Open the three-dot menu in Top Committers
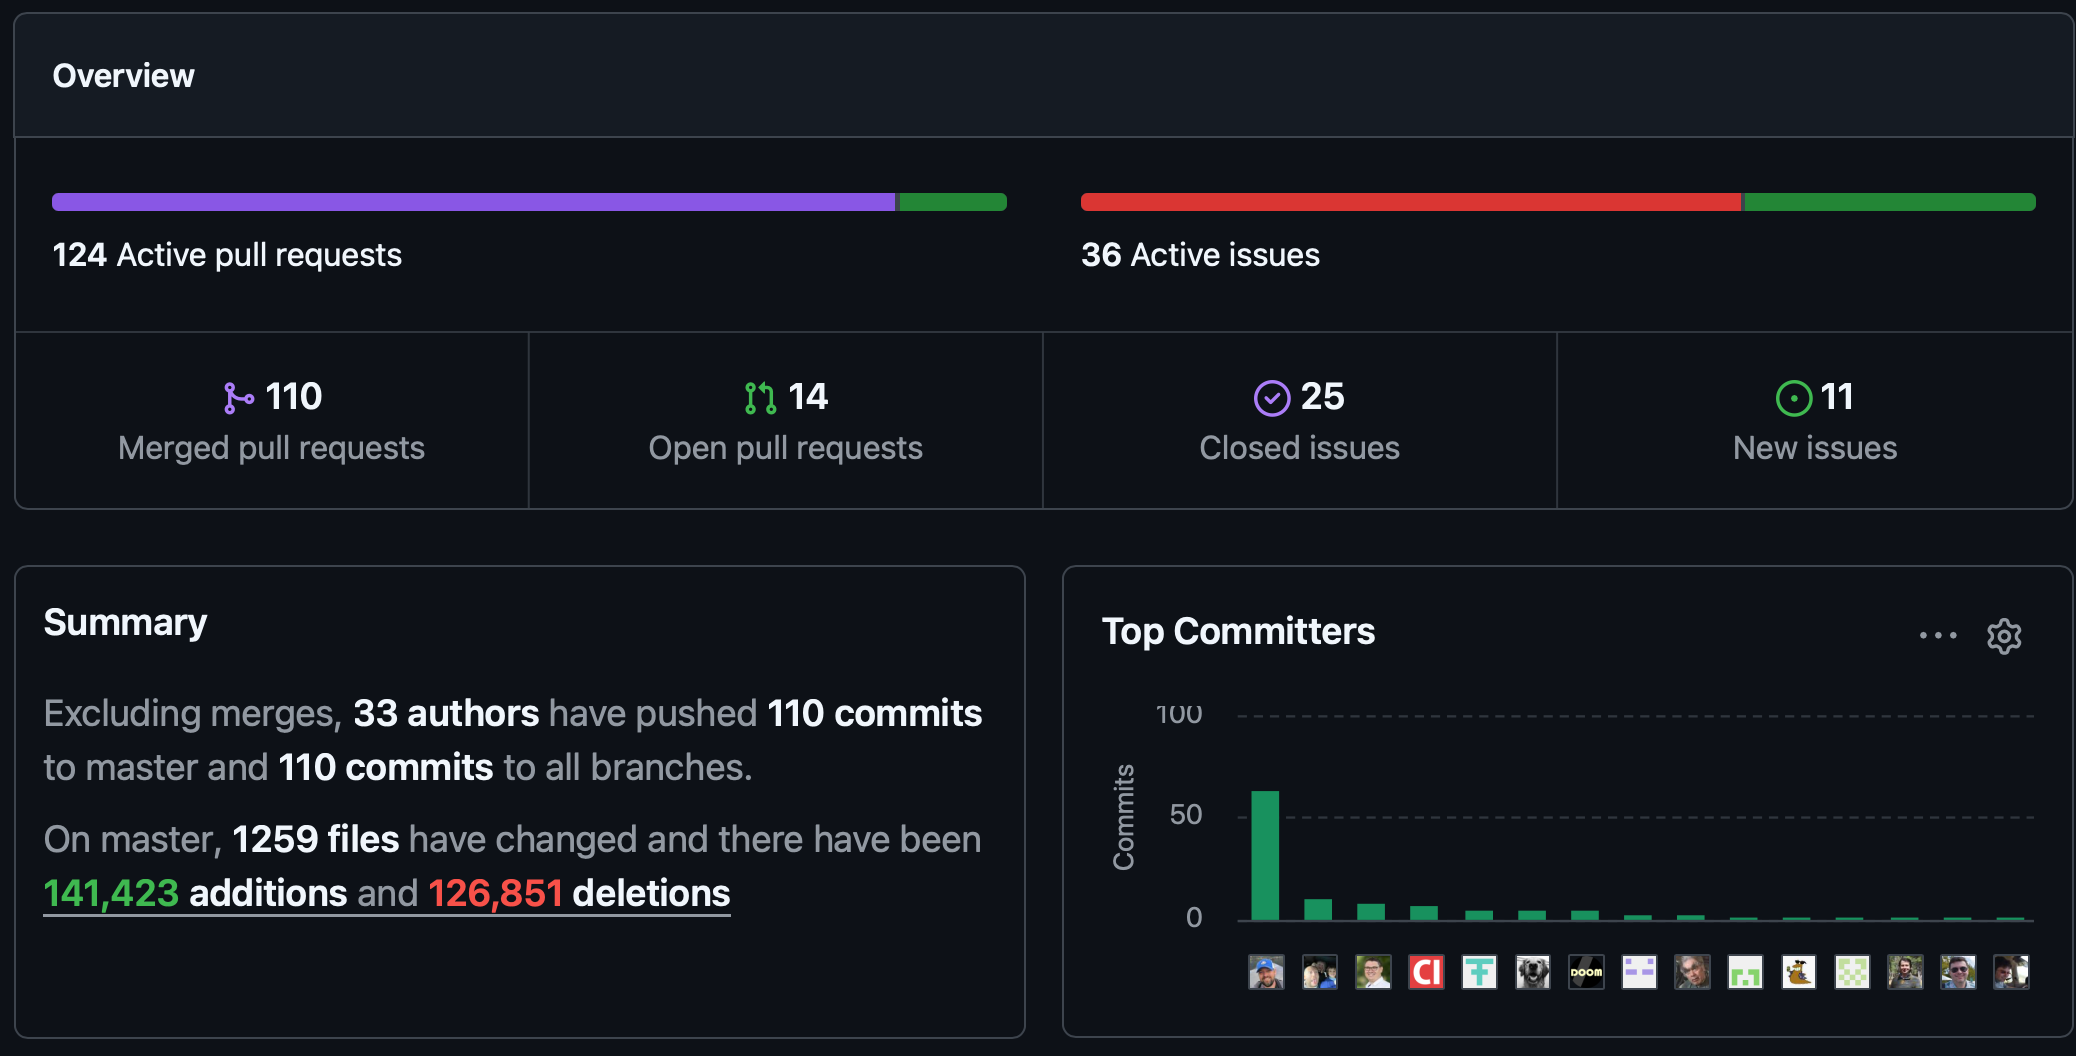 tap(1937, 635)
